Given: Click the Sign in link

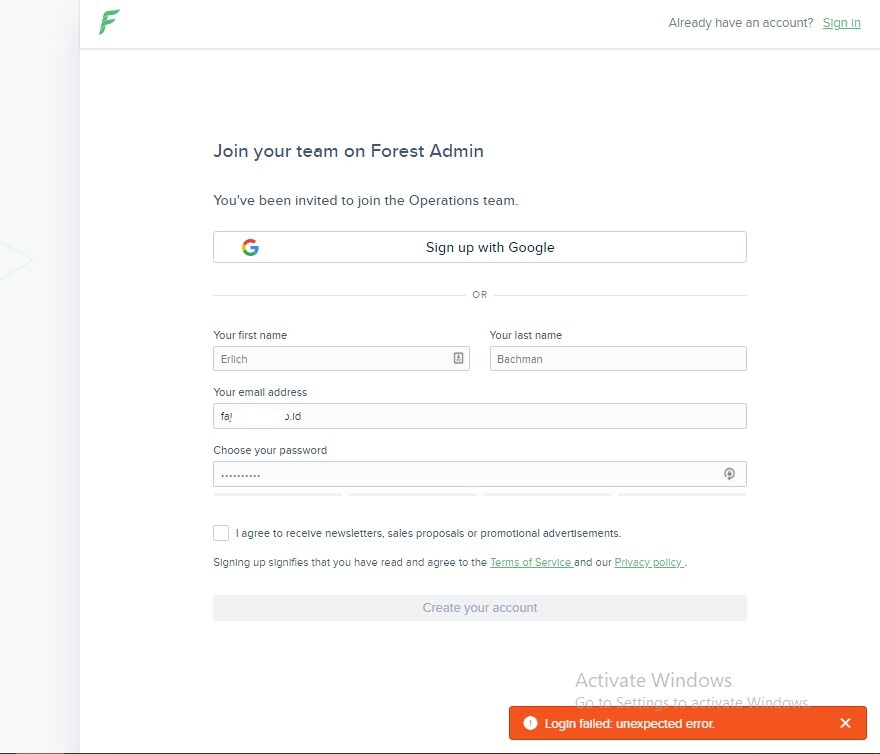Looking at the screenshot, I should coord(841,23).
